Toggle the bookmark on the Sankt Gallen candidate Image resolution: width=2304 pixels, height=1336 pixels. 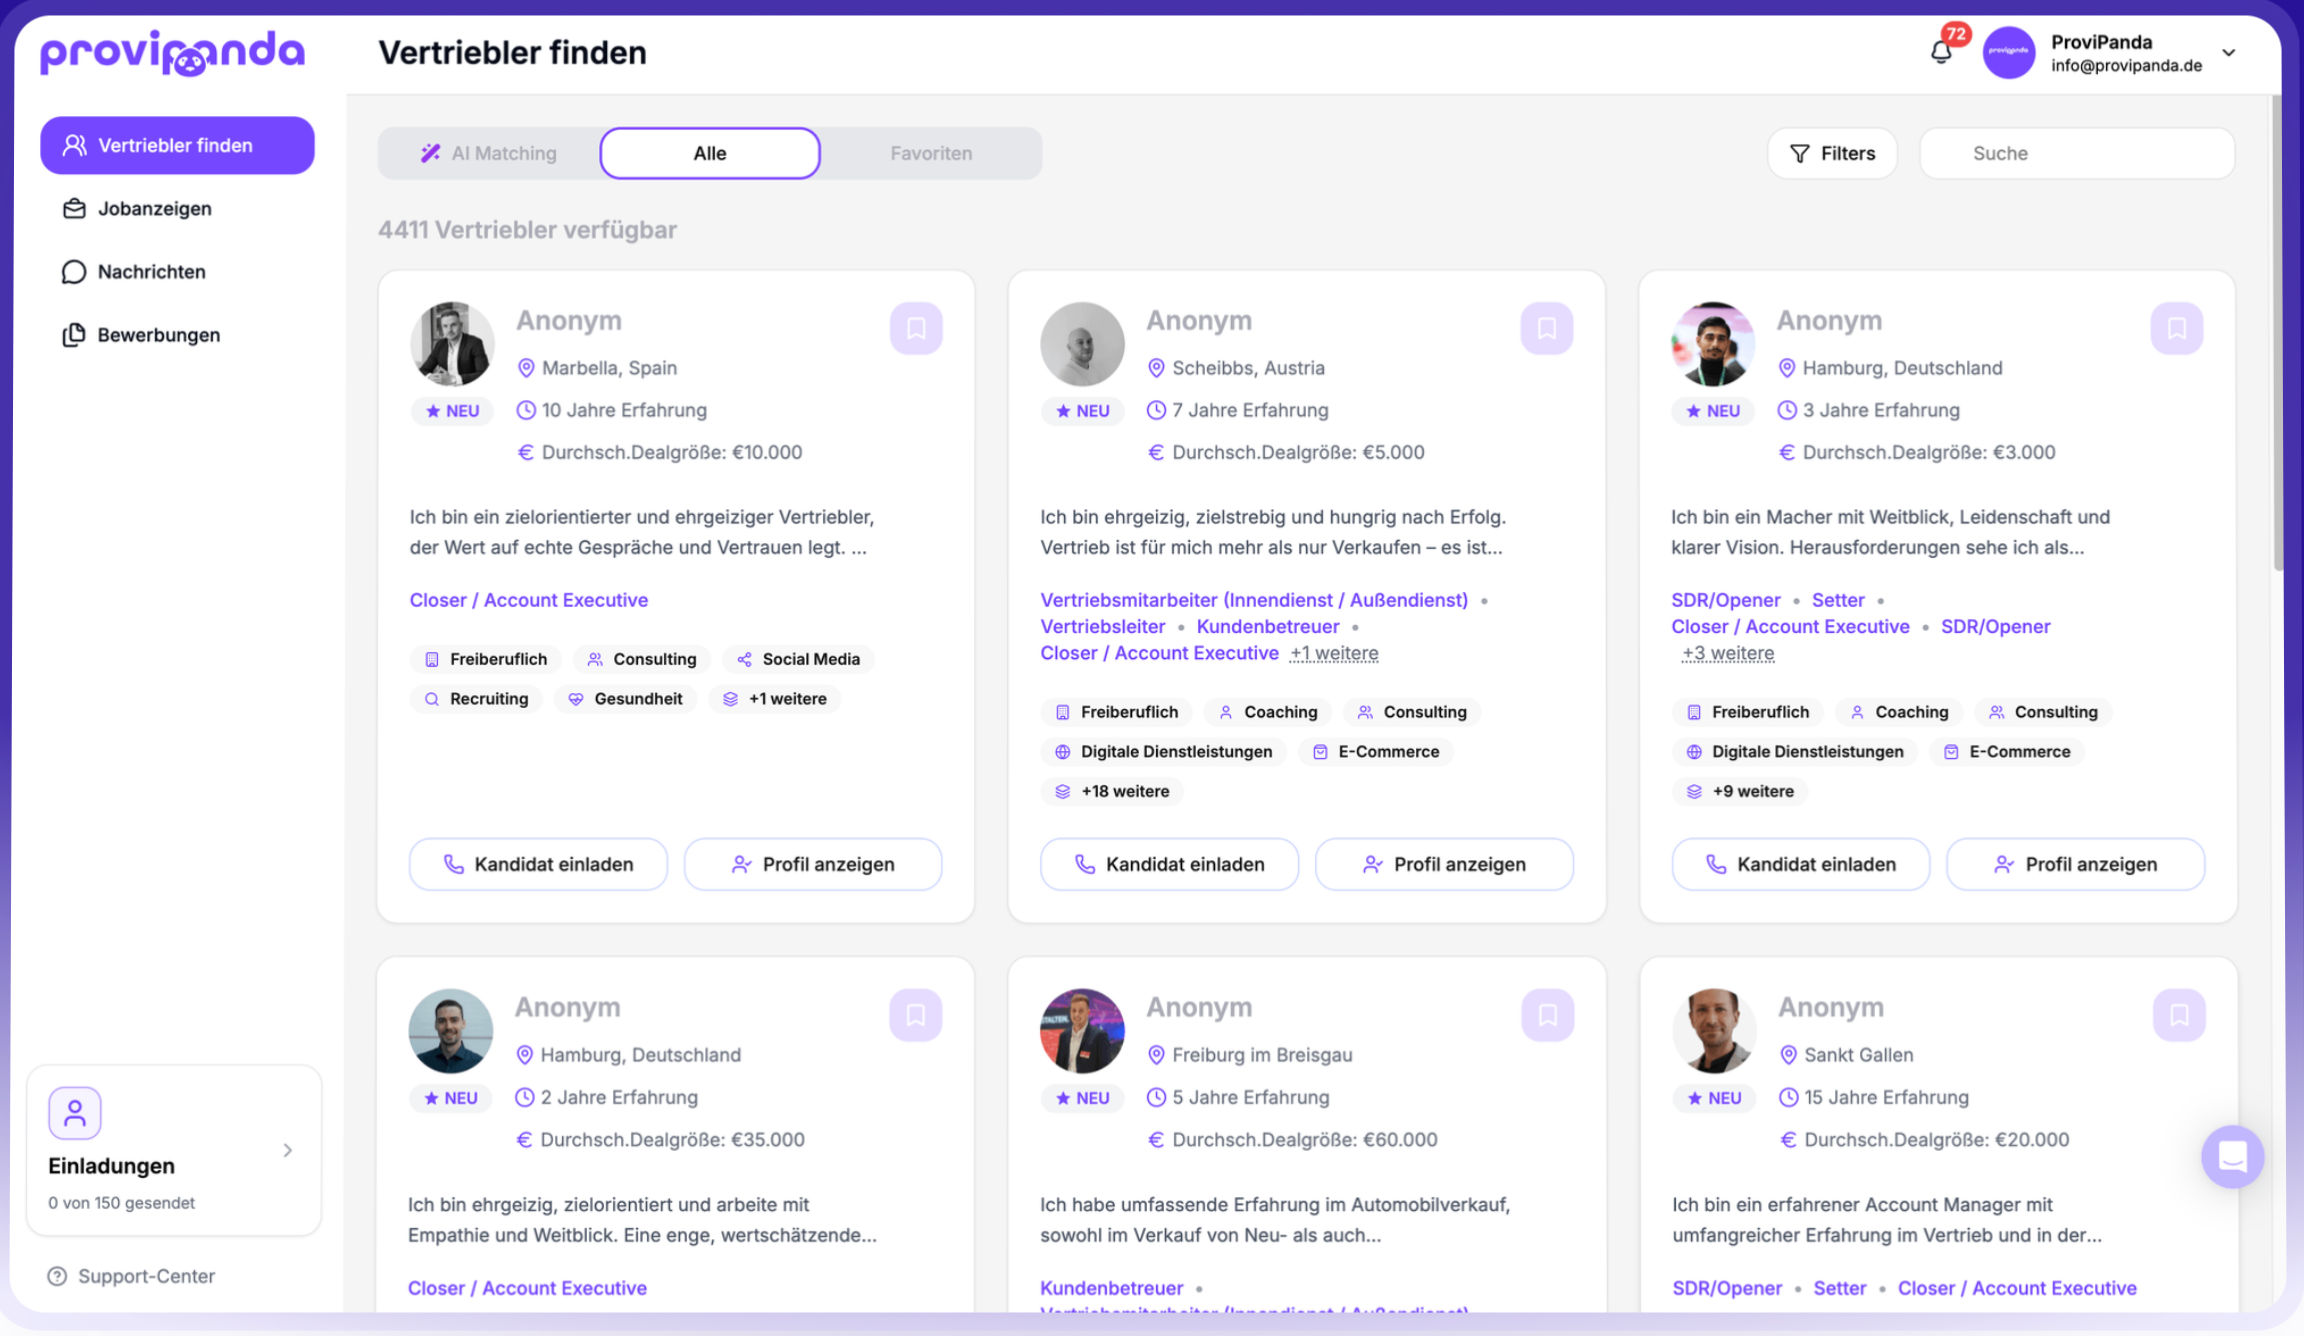[2178, 1015]
